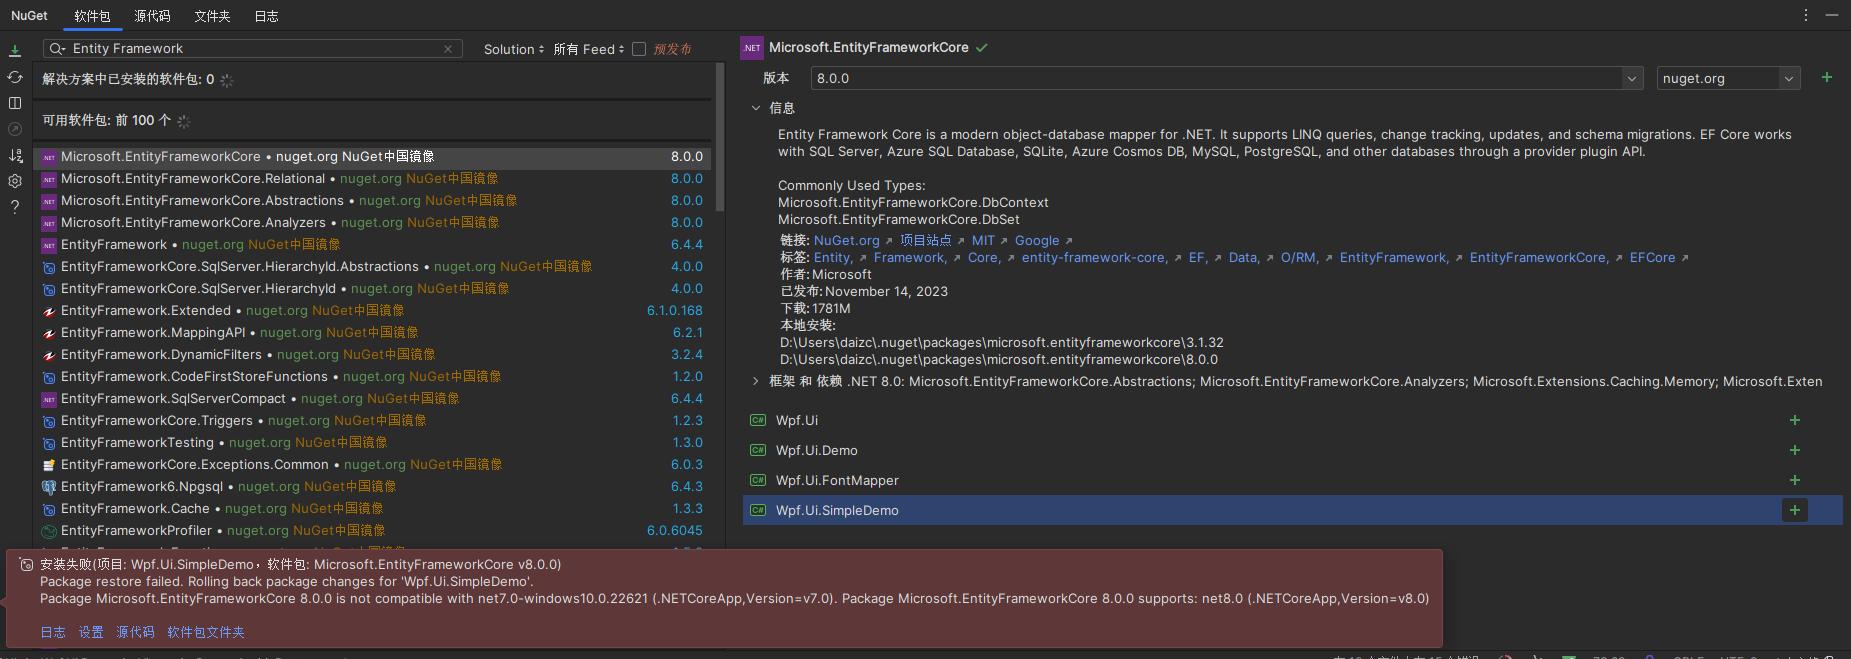Click the help question mark icon
Image resolution: width=1851 pixels, height=659 pixels.
tap(15, 207)
